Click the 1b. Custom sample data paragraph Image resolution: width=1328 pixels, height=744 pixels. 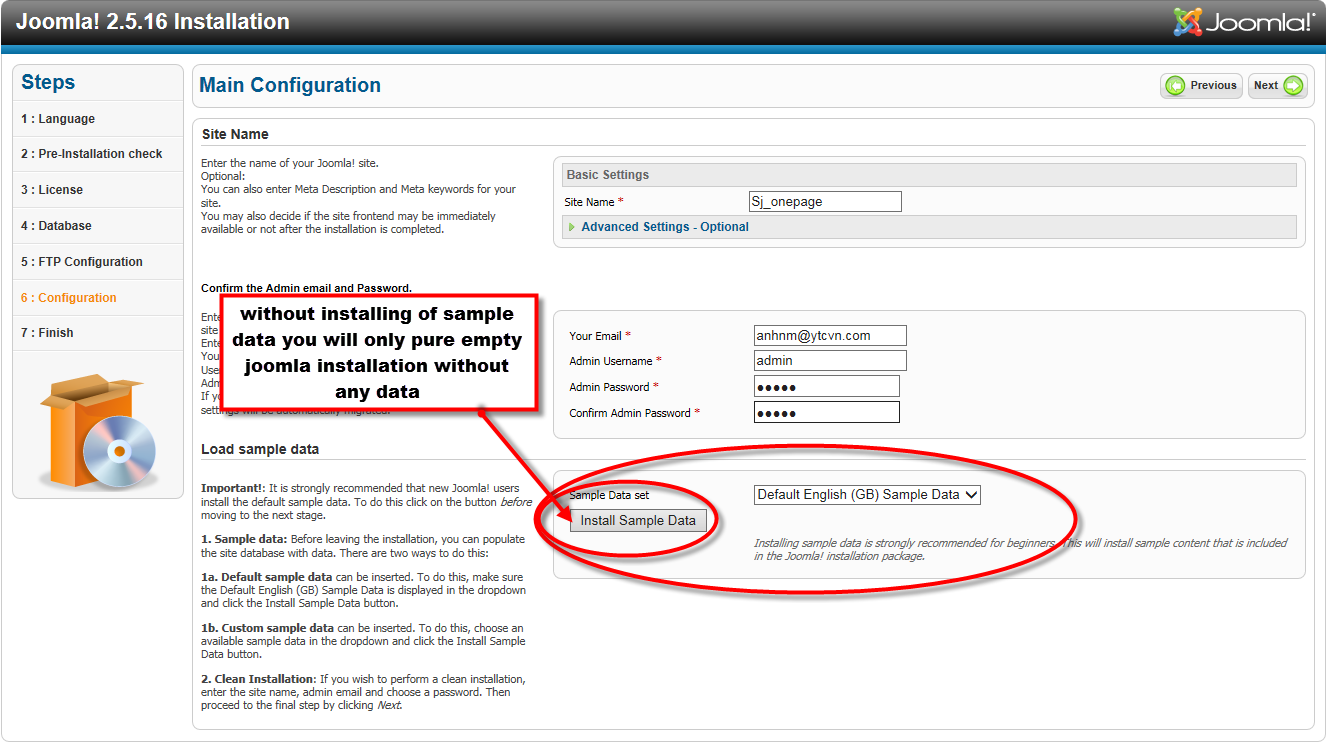[363, 641]
